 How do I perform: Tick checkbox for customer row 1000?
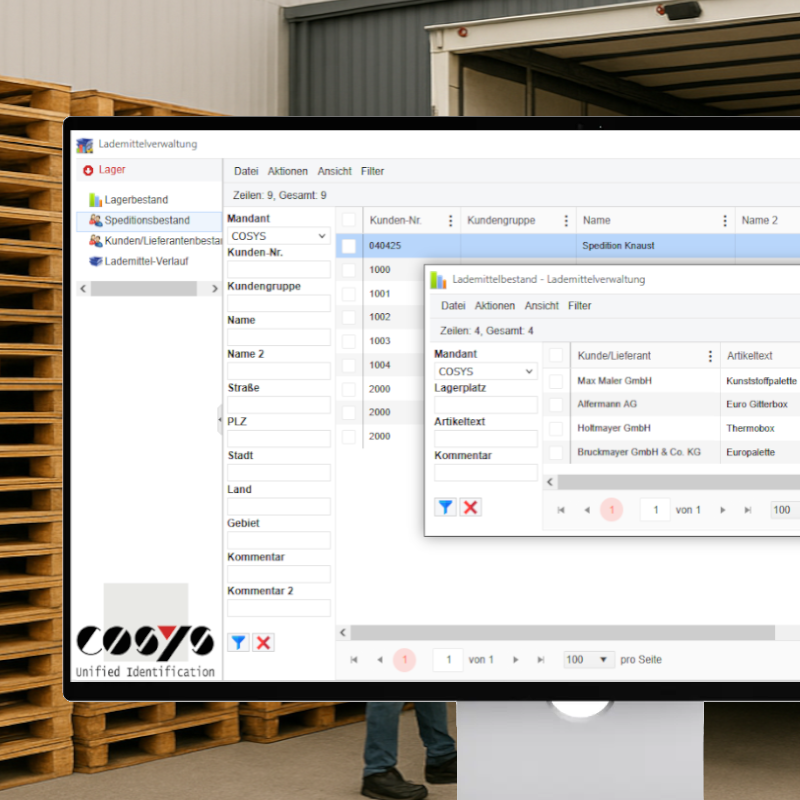coord(349,270)
